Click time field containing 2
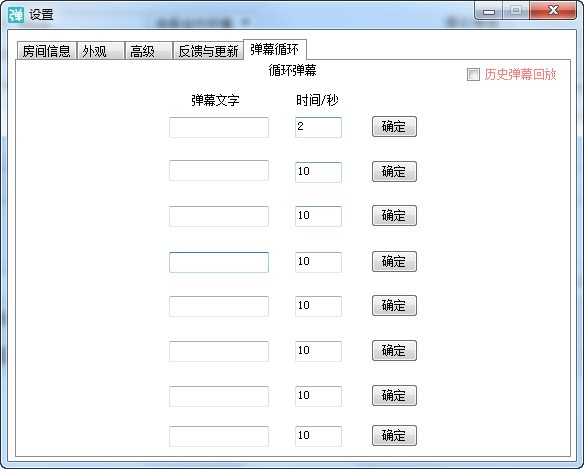 [318, 127]
